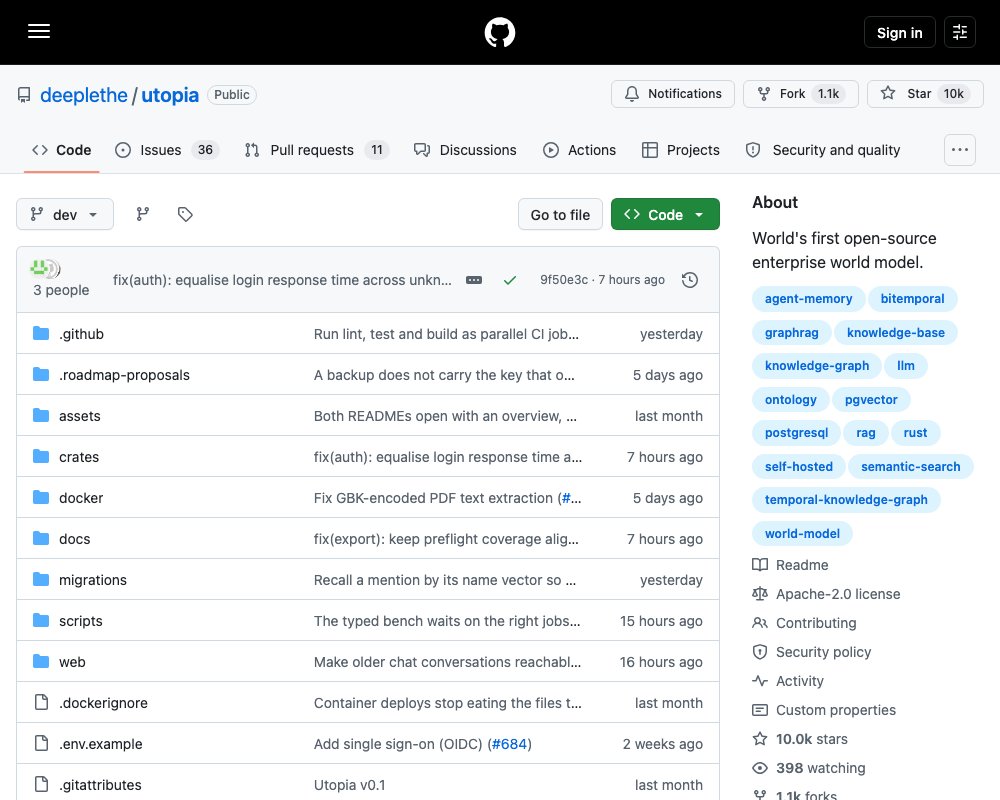This screenshot has width=1000, height=800.
Task: View all branches icon
Action: point(143,214)
